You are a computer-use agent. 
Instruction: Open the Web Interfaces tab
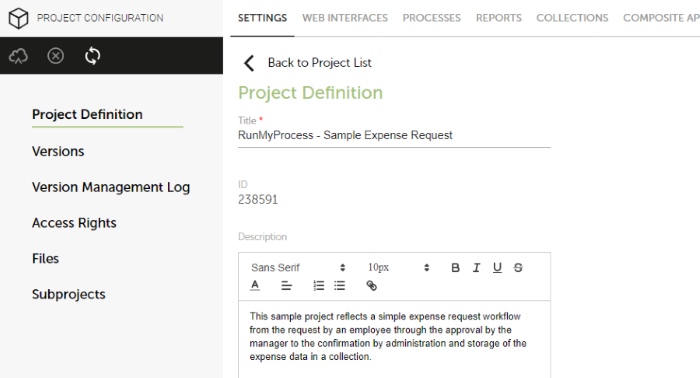click(345, 18)
